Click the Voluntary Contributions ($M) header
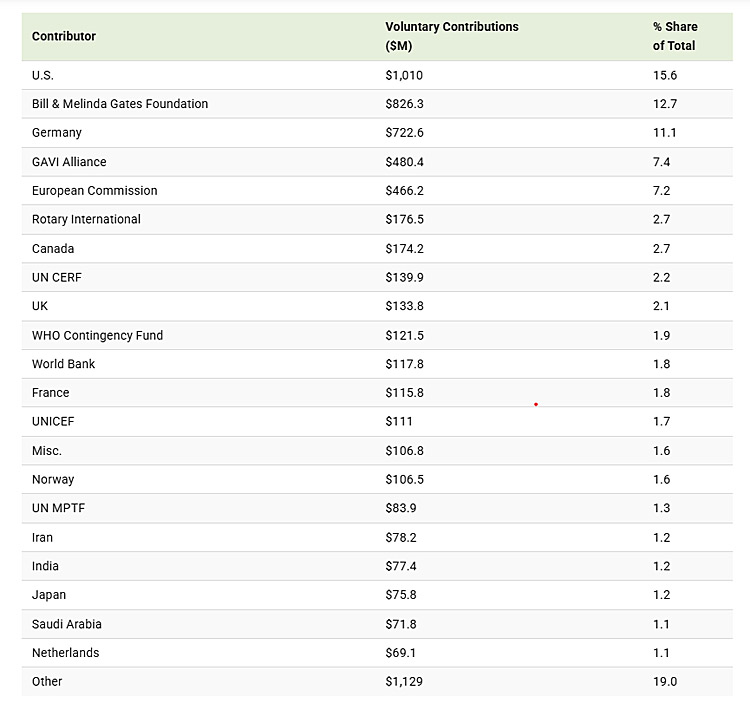750x711 pixels. [x=451, y=36]
